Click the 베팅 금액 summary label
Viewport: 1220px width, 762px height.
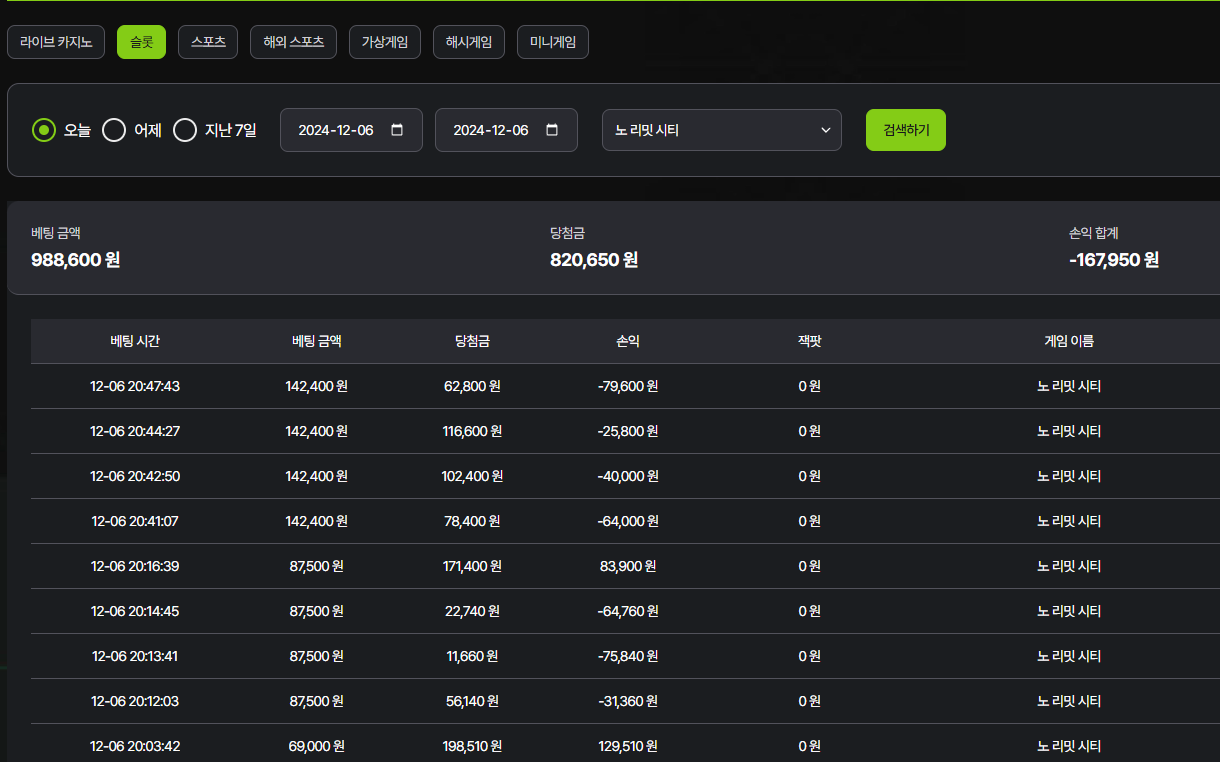pos(56,233)
